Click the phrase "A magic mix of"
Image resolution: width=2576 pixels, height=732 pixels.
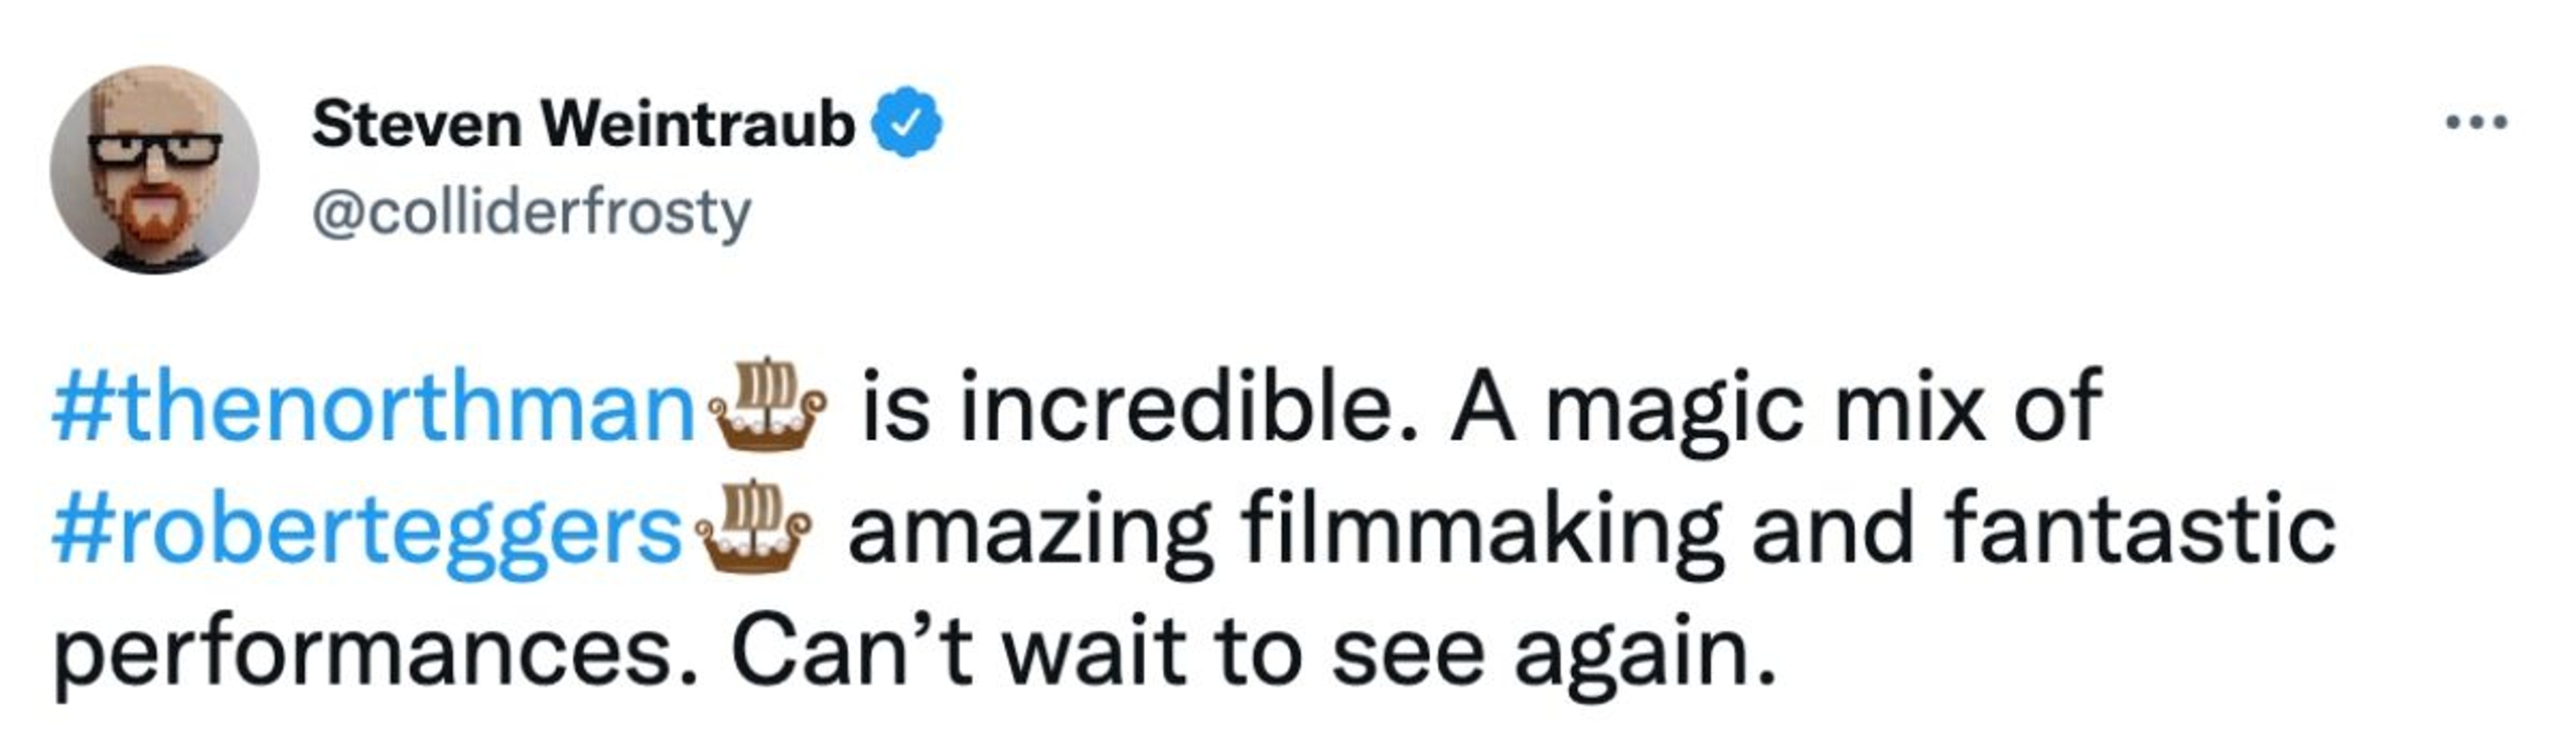tap(1776, 406)
